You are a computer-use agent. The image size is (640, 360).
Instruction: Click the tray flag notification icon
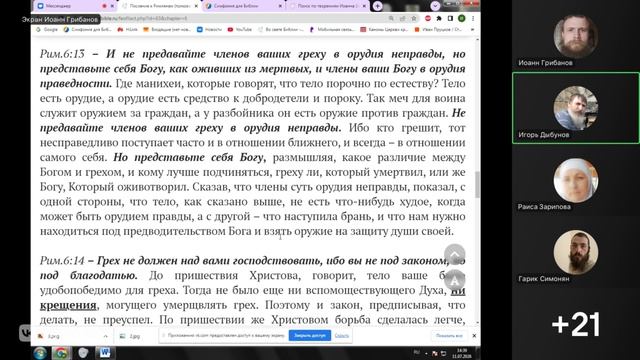tap(435, 353)
